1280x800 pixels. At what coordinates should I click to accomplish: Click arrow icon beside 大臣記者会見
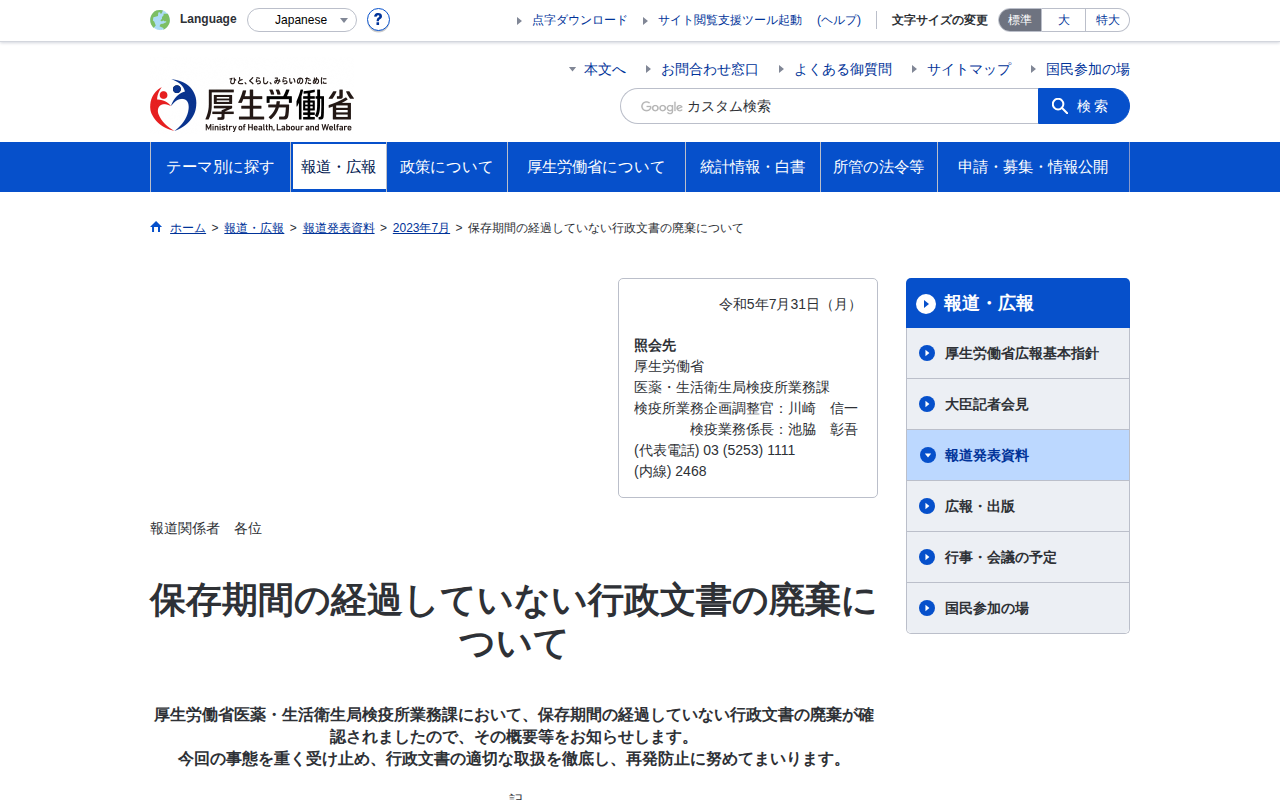[927, 404]
